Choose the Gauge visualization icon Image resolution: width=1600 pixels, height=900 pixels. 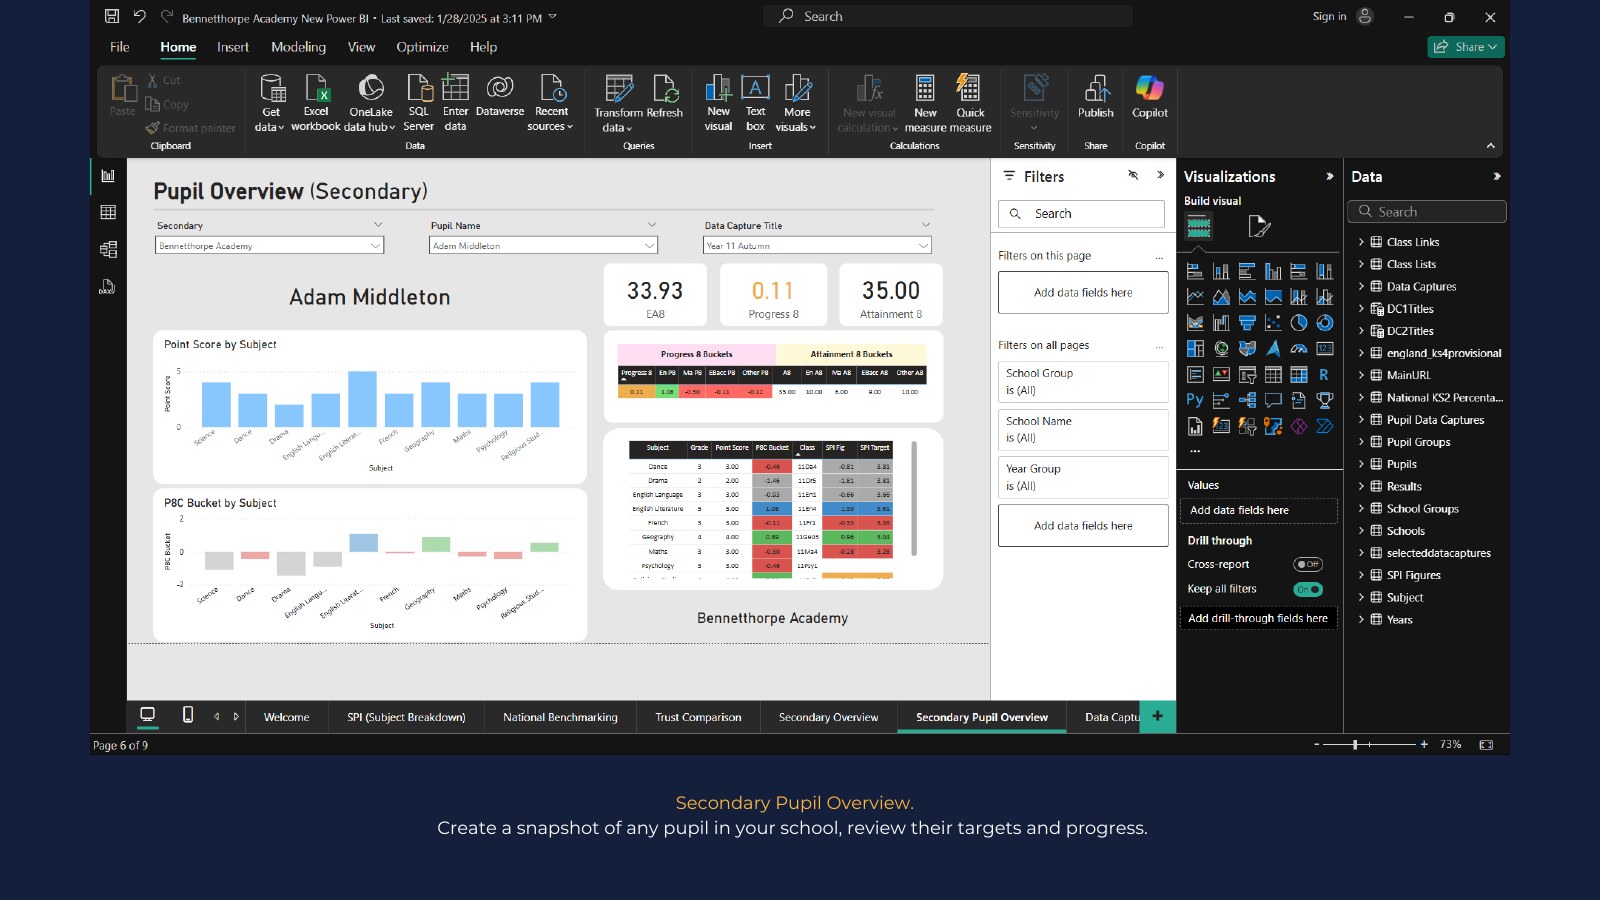click(1299, 348)
